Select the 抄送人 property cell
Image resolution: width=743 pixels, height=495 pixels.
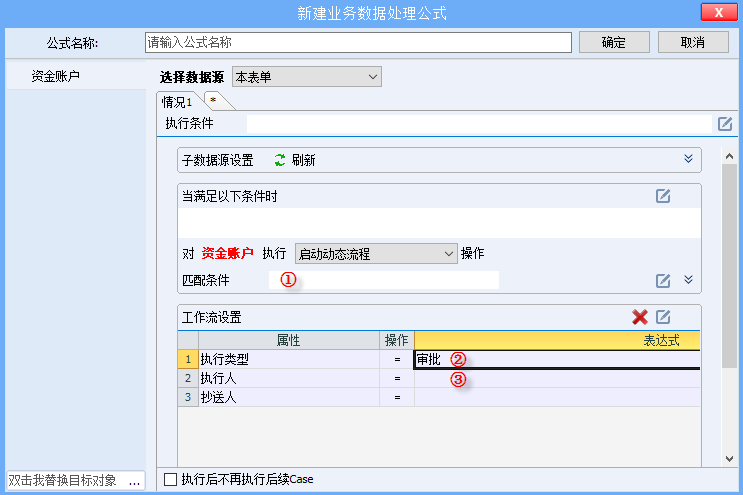tap(289, 397)
